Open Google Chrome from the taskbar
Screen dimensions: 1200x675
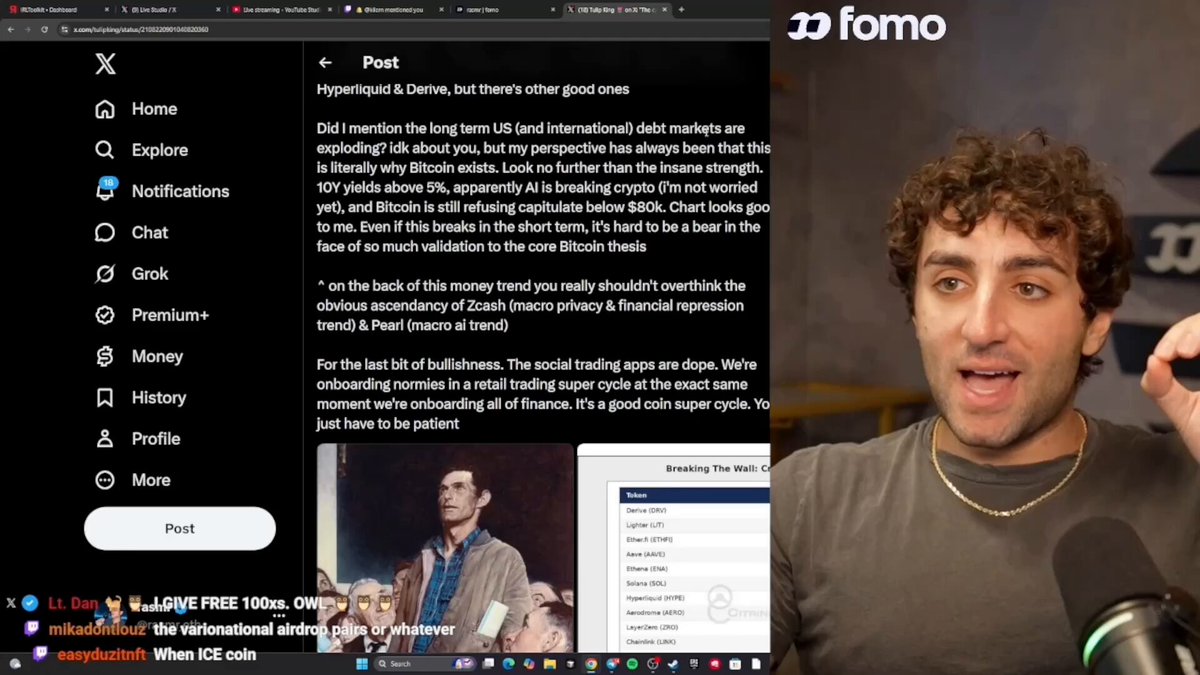tap(591, 664)
